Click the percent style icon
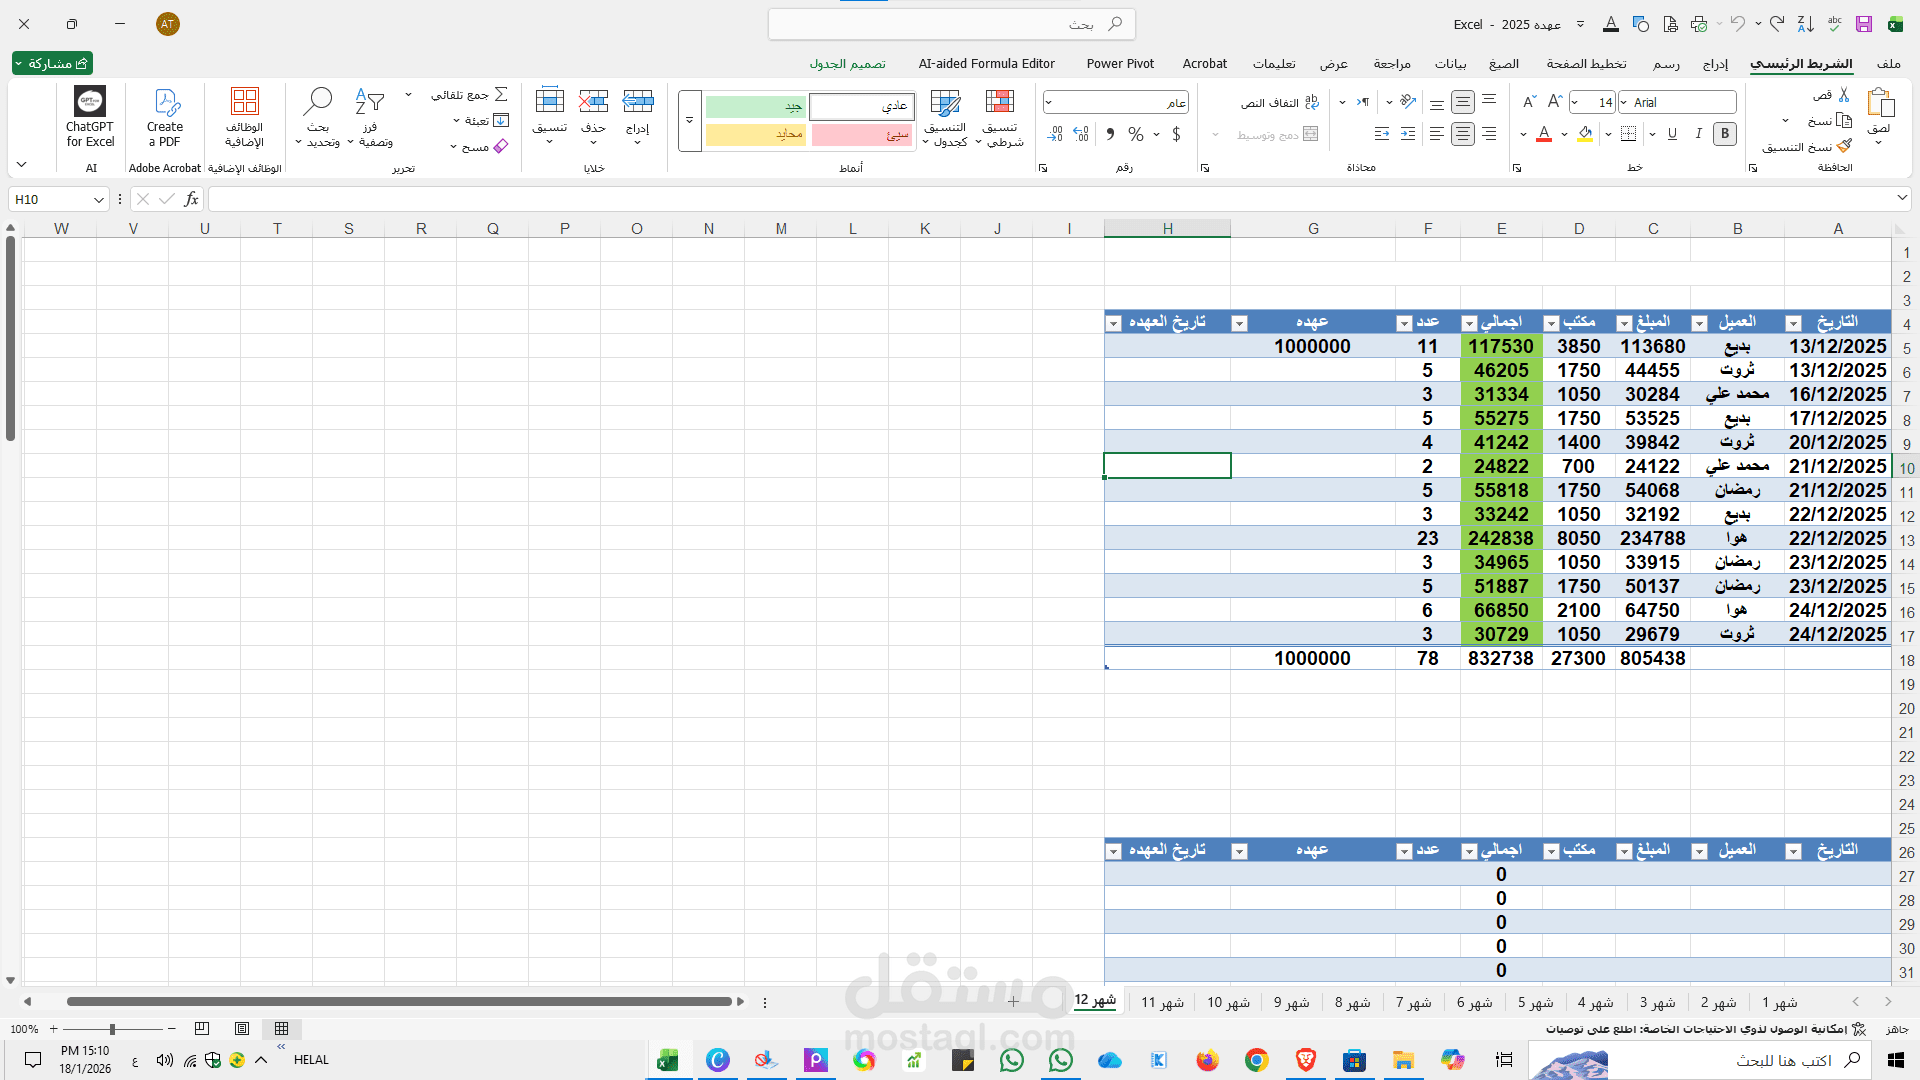 click(1136, 134)
